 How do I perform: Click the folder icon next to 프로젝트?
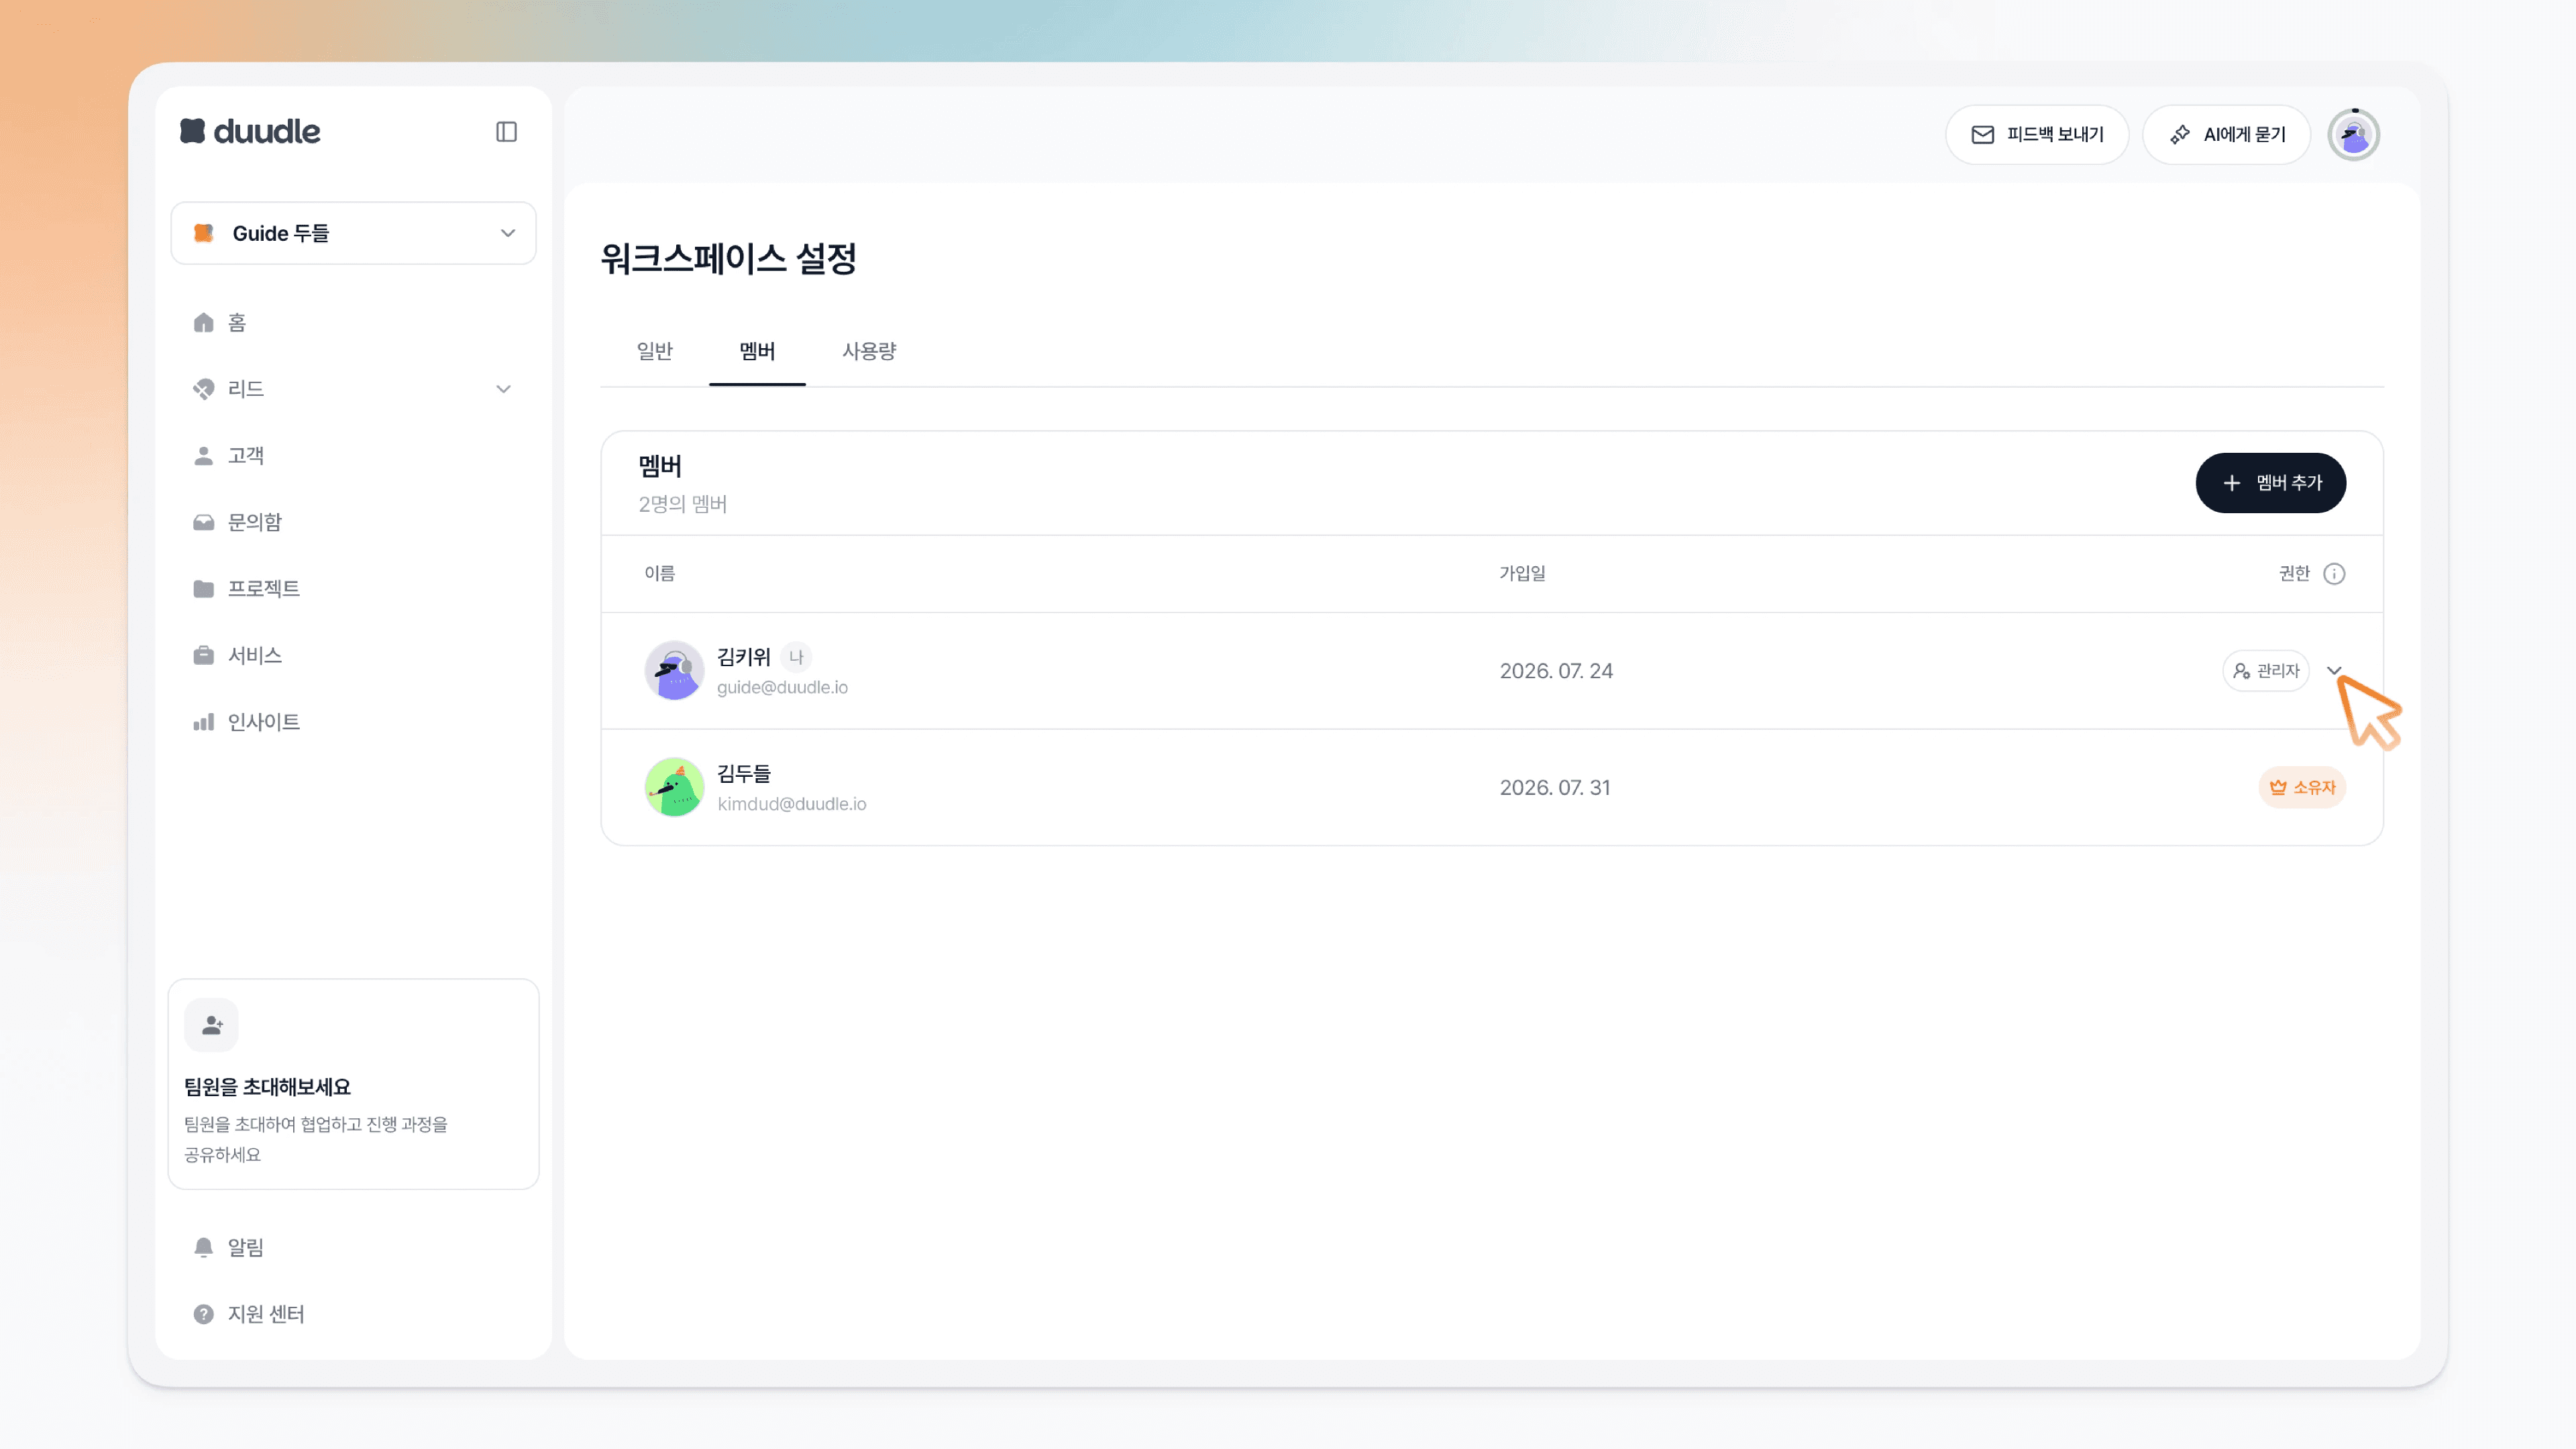(203, 589)
